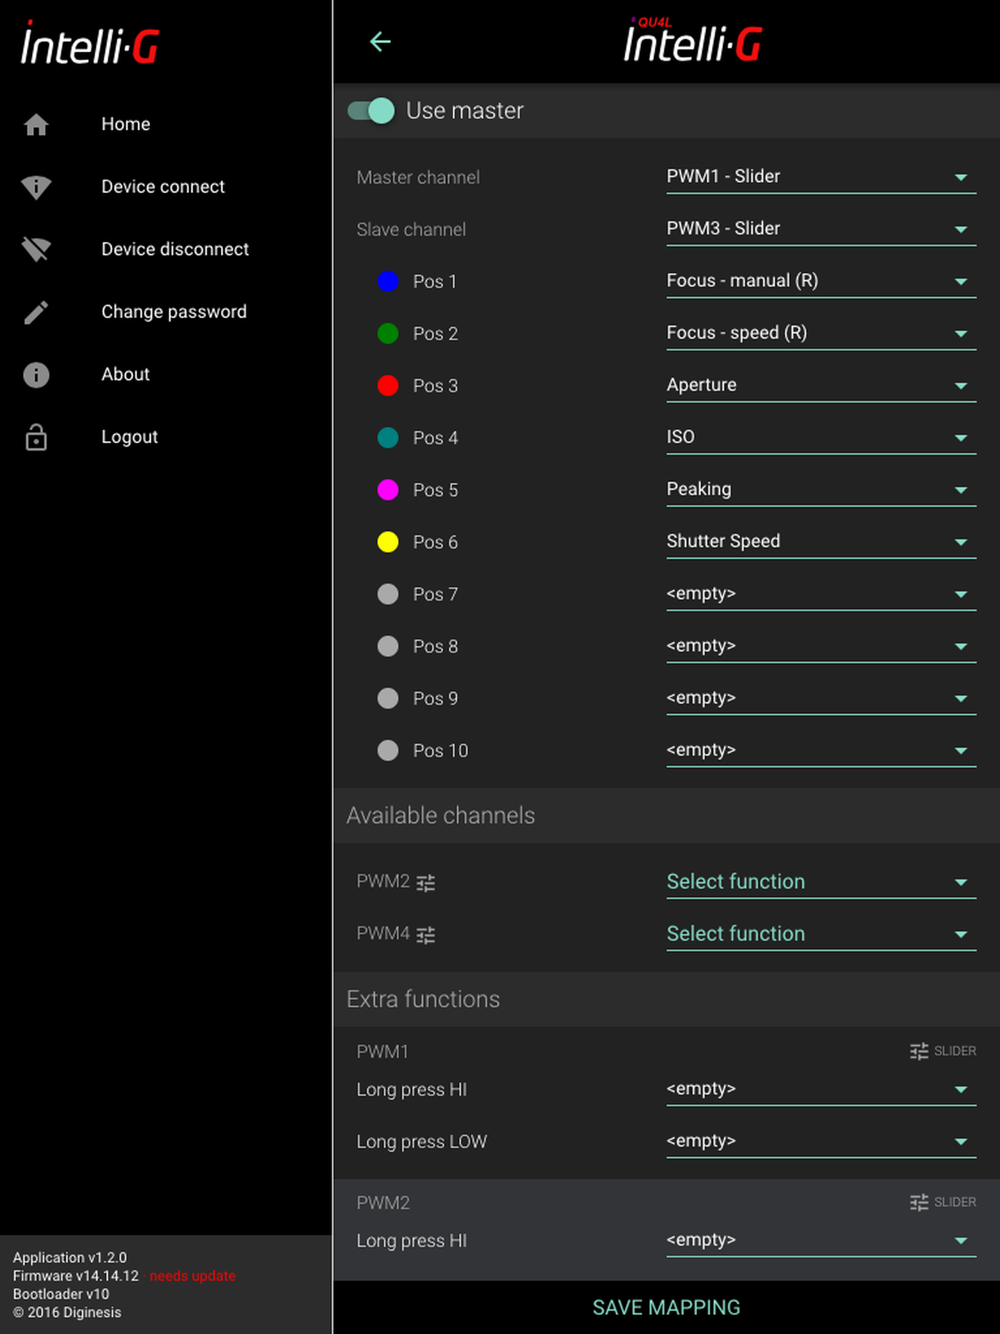Click the Device disconnect crossed wifi icon
The width and height of the screenshot is (1000, 1334).
pos(36,249)
